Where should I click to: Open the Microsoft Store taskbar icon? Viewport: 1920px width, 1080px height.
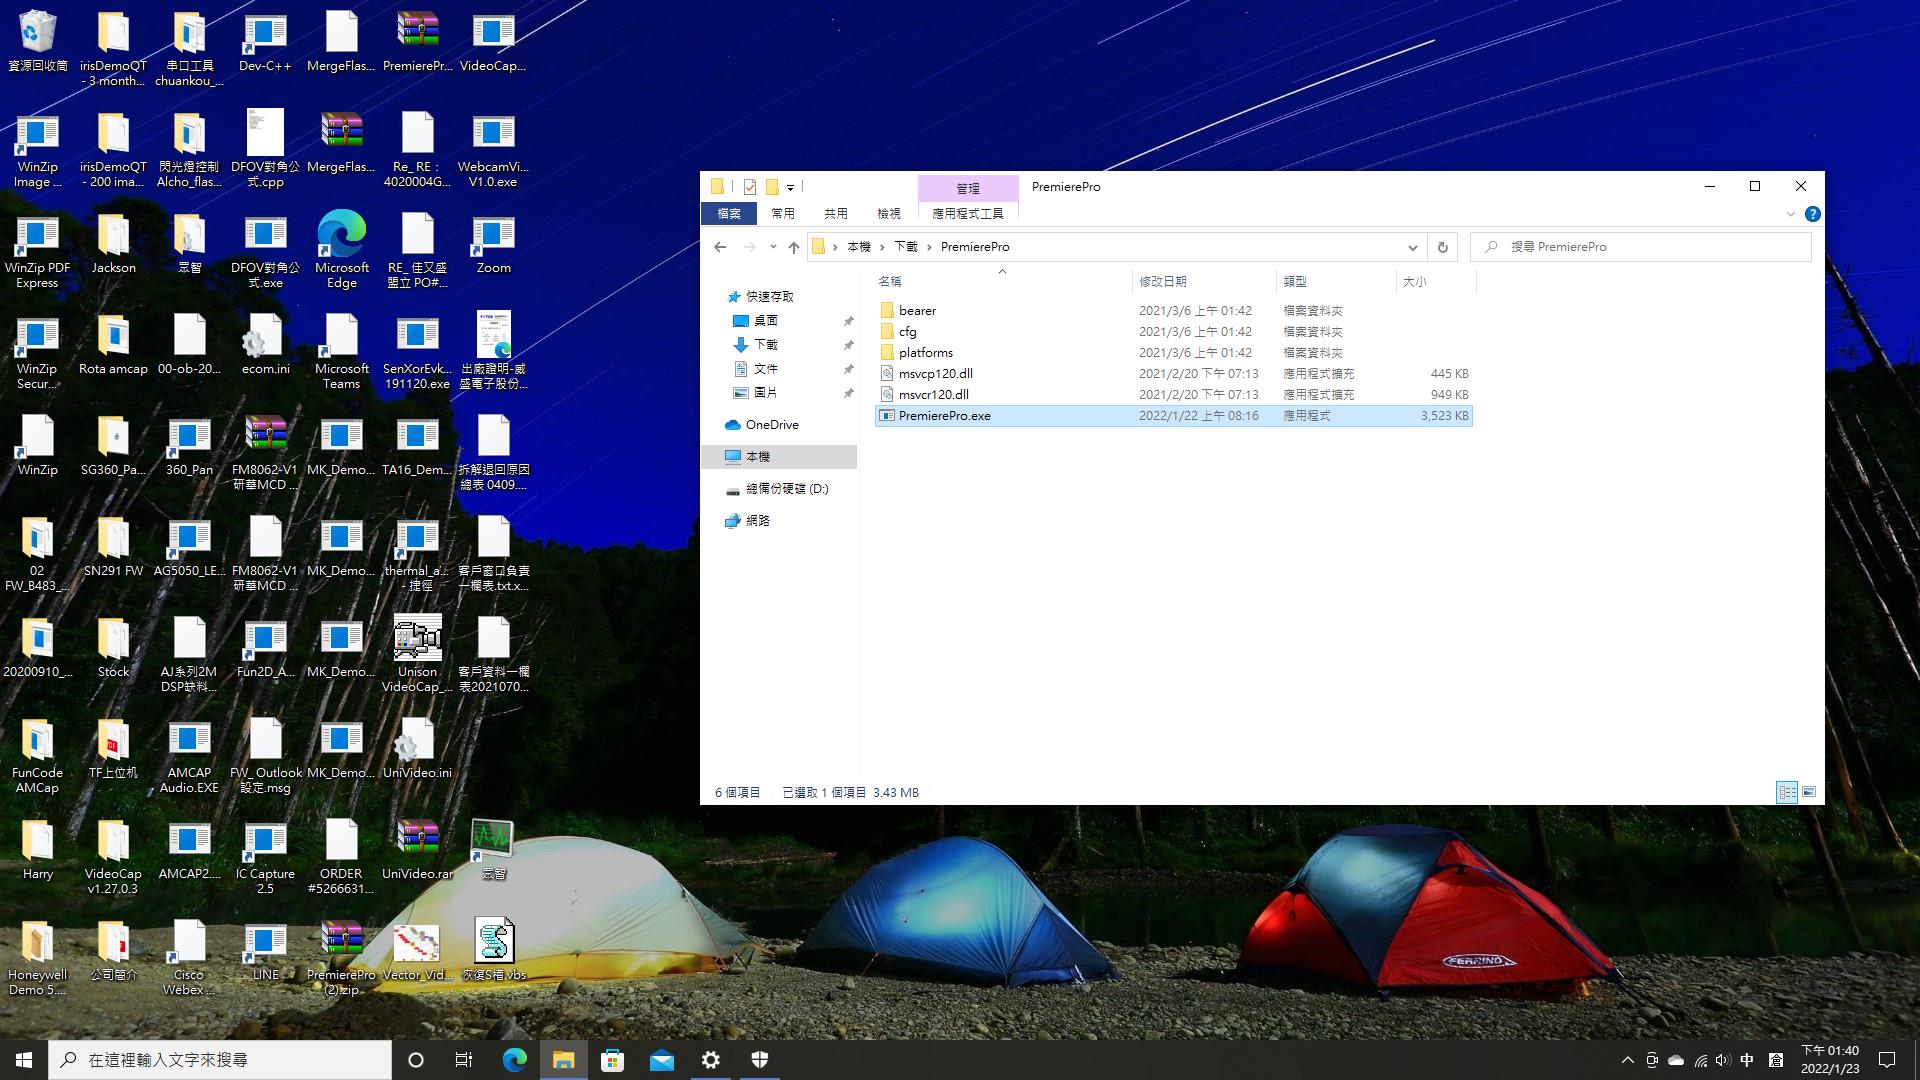click(612, 1060)
